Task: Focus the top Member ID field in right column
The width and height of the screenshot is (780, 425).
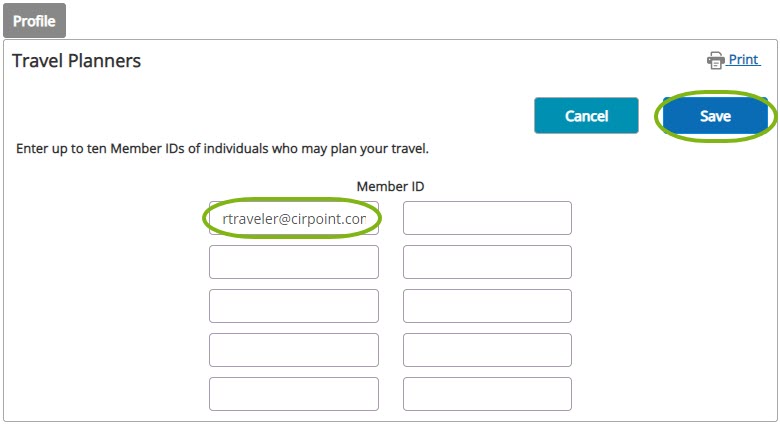Action: (487, 218)
